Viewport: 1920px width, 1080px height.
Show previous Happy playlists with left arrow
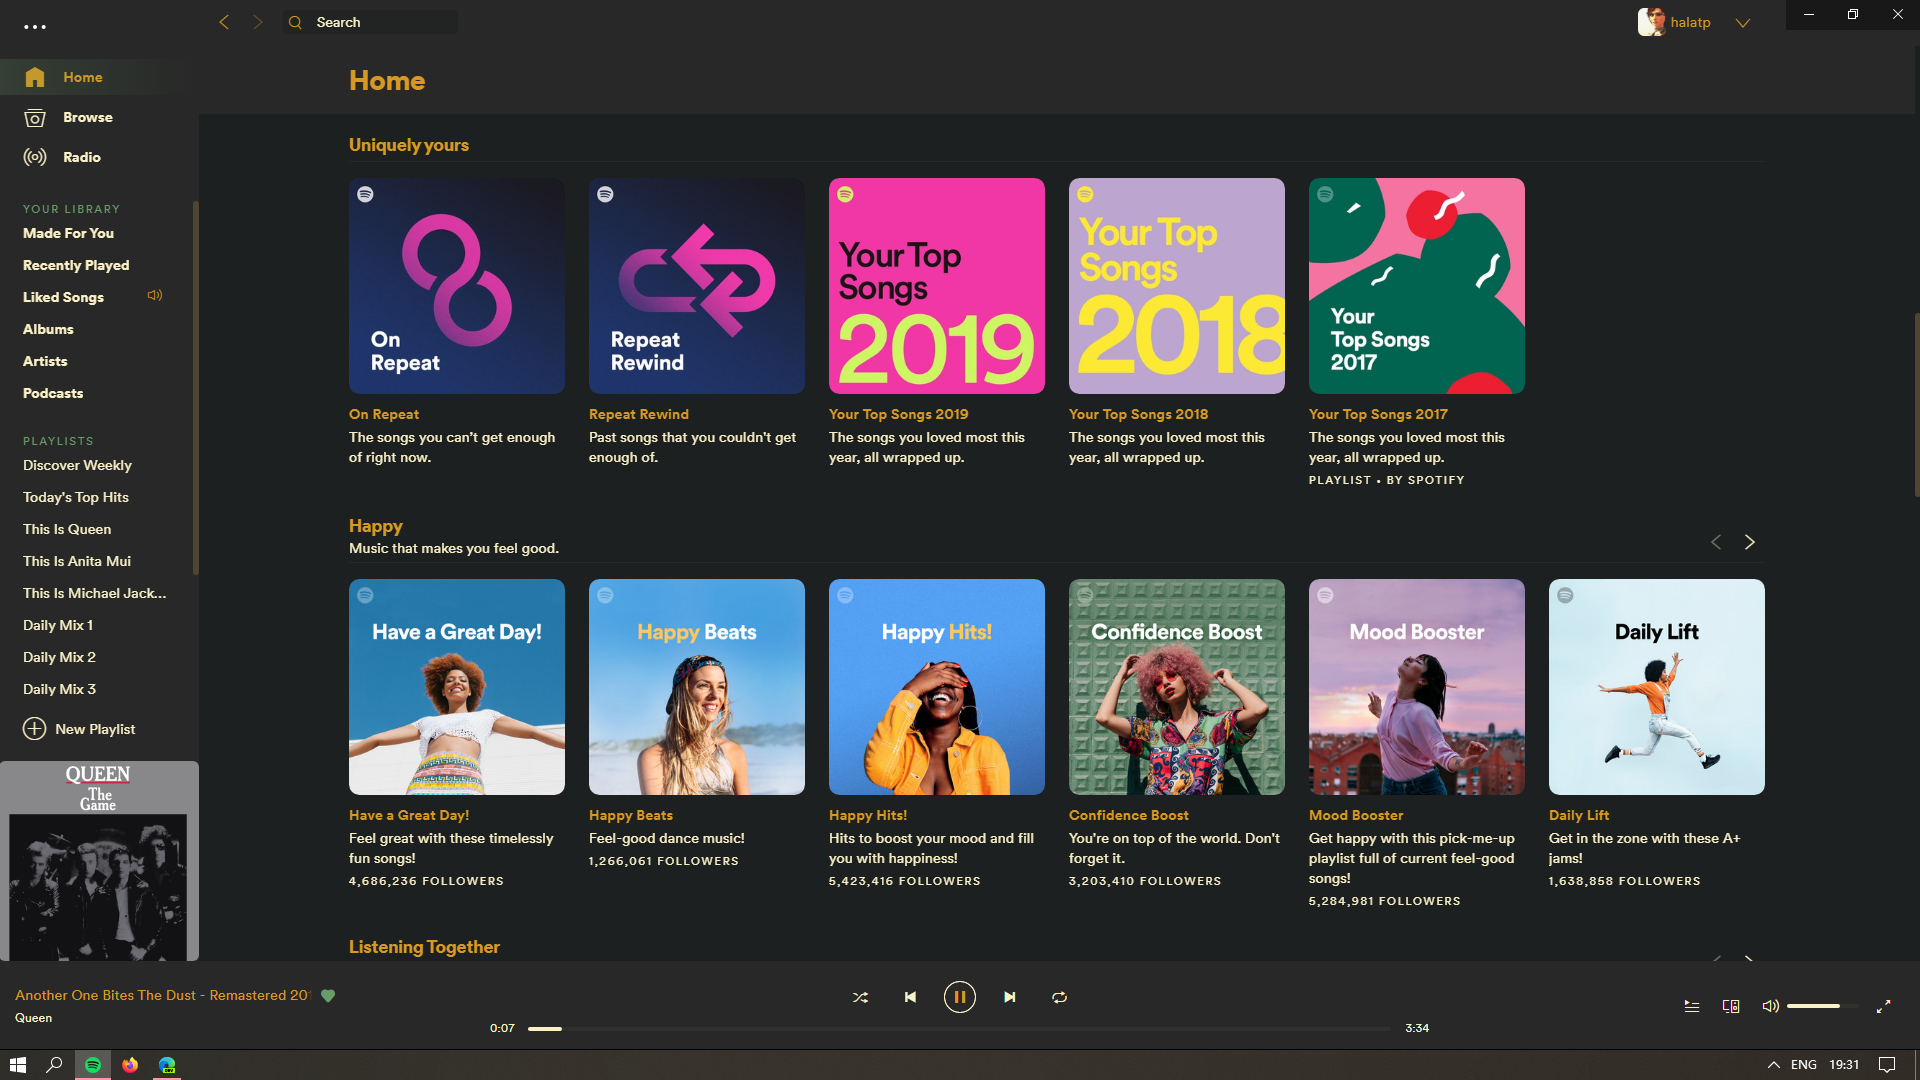coord(1716,542)
